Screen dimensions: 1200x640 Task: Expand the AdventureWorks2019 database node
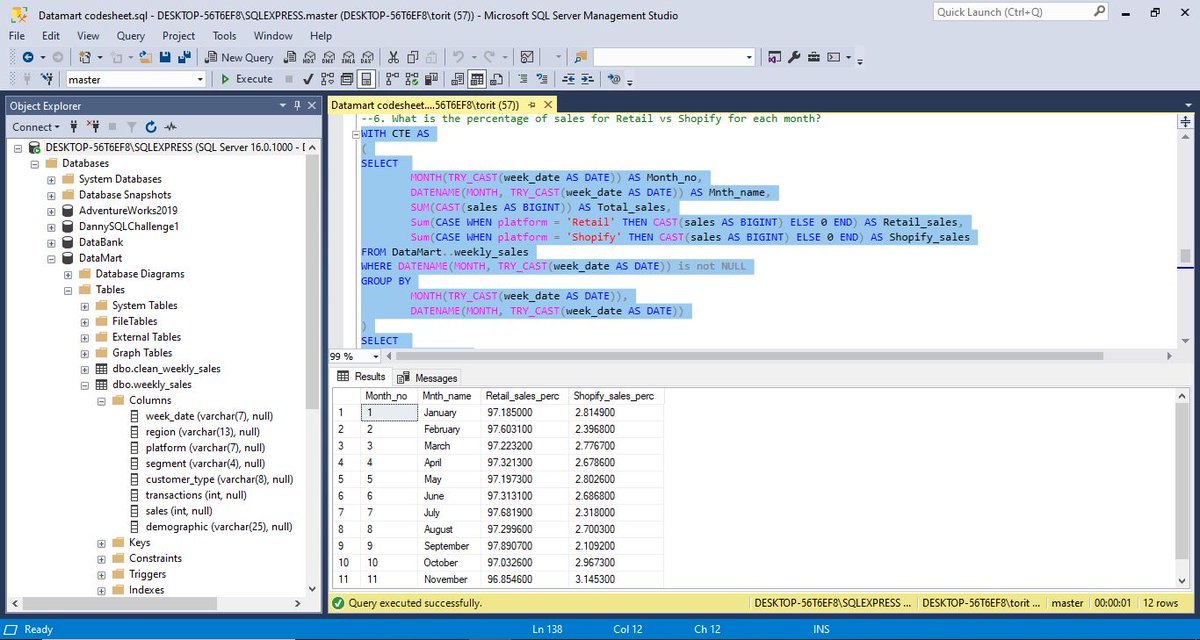pyautogui.click(x=52, y=211)
